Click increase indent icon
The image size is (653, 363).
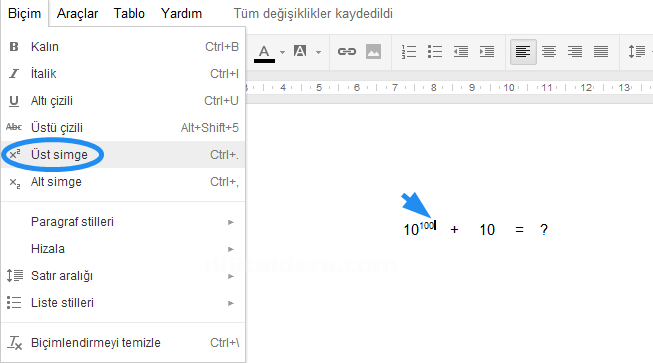click(x=487, y=52)
